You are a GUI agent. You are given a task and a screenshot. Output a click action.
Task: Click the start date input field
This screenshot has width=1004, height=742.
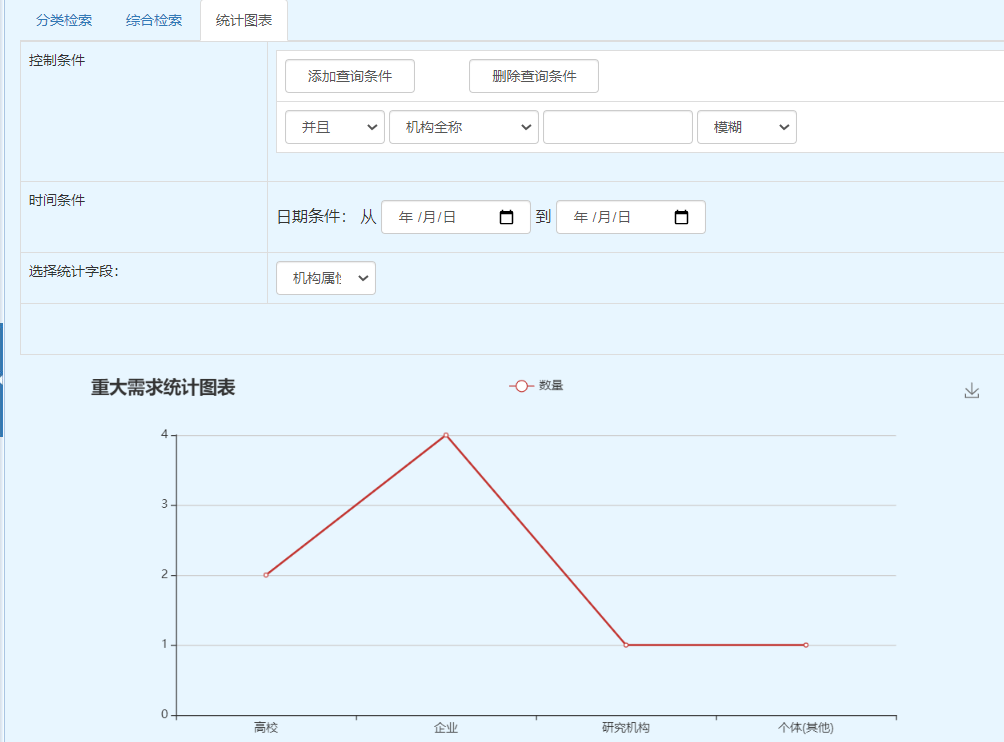456,217
